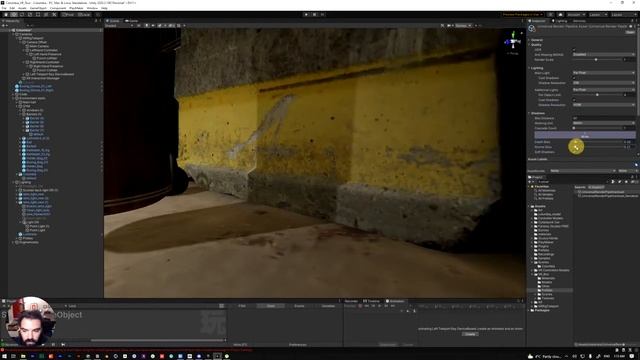The height and width of the screenshot is (360, 640).
Task: Start Play mode with the Play button
Action: click(307, 15)
